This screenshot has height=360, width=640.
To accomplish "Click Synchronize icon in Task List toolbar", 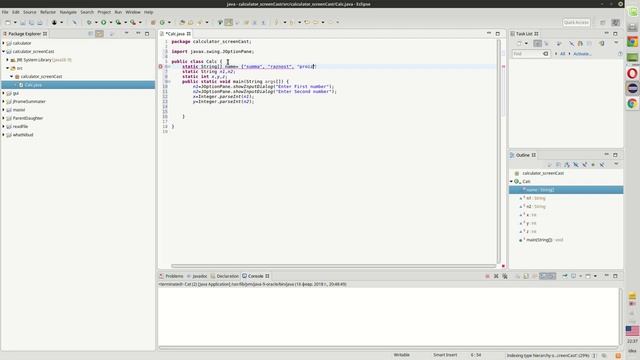I will [602, 43].
